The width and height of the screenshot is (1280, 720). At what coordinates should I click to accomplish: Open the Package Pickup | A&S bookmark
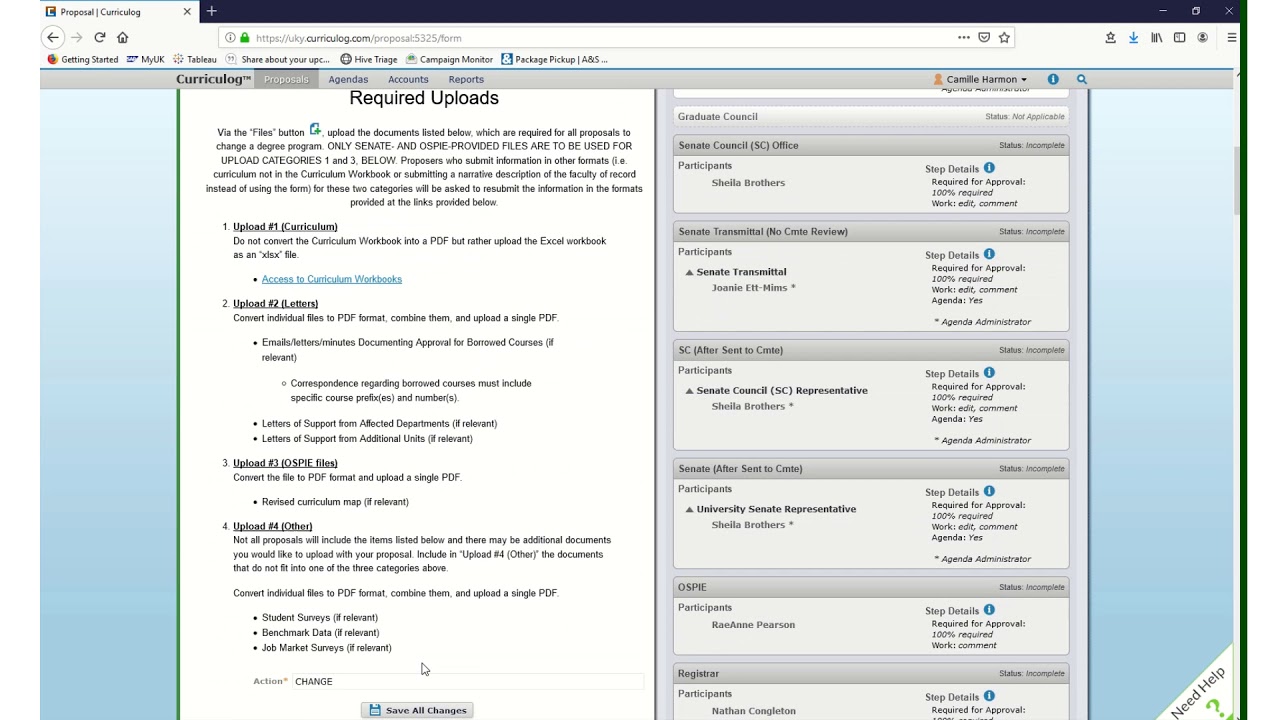coord(554,59)
